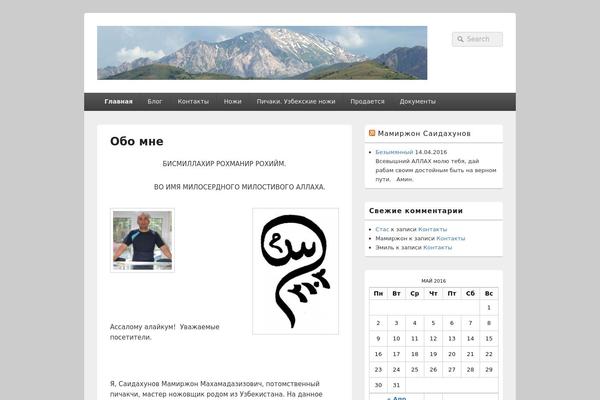
Task: Open the Безымянный post link
Action: tap(394, 152)
